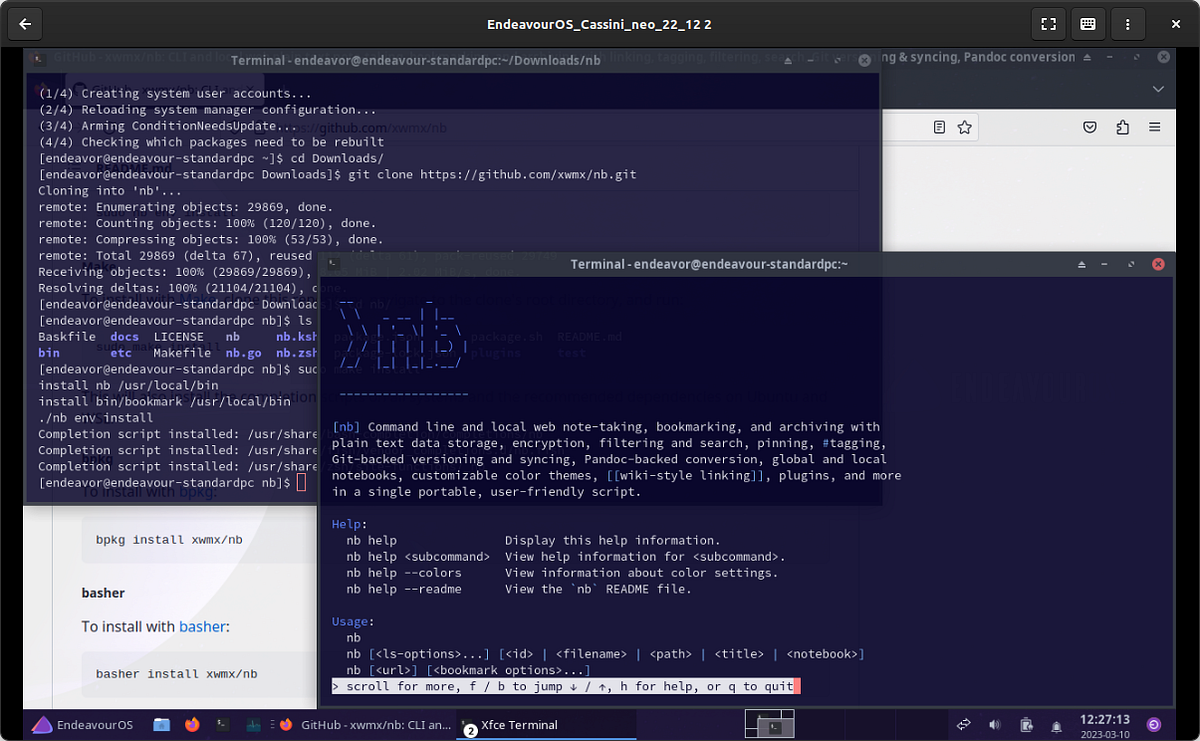Image resolution: width=1200 pixels, height=741 pixels.
Task: Click the notification bell in the system tray
Action: pos(1057,725)
